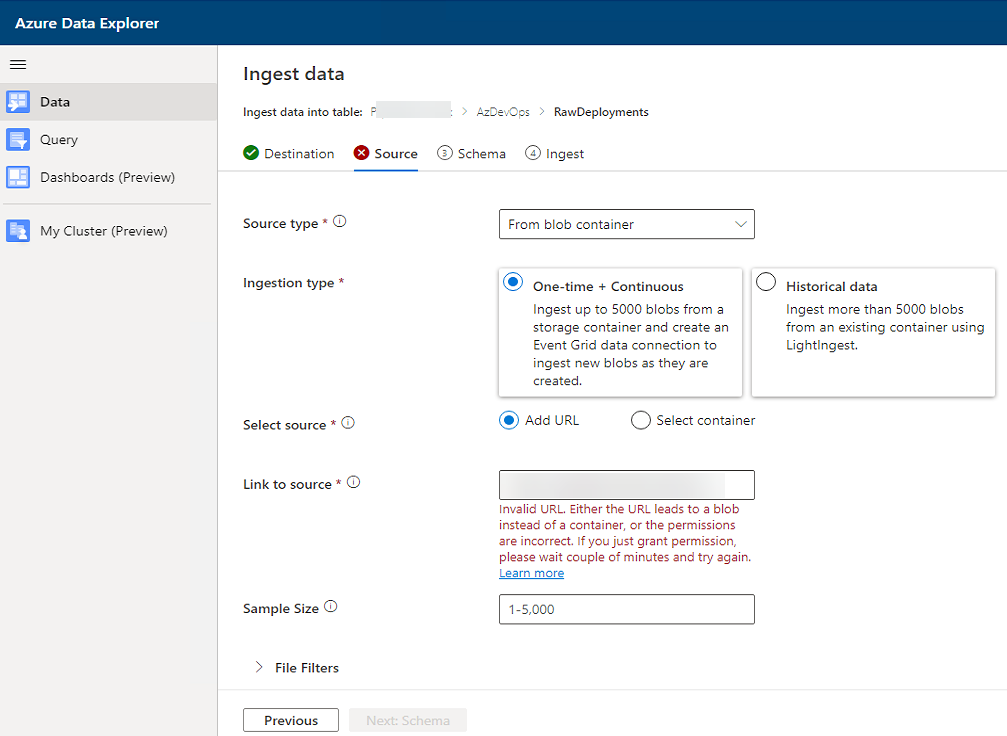Click the Link to source info icon
The width and height of the screenshot is (1007, 736).
[x=354, y=482]
